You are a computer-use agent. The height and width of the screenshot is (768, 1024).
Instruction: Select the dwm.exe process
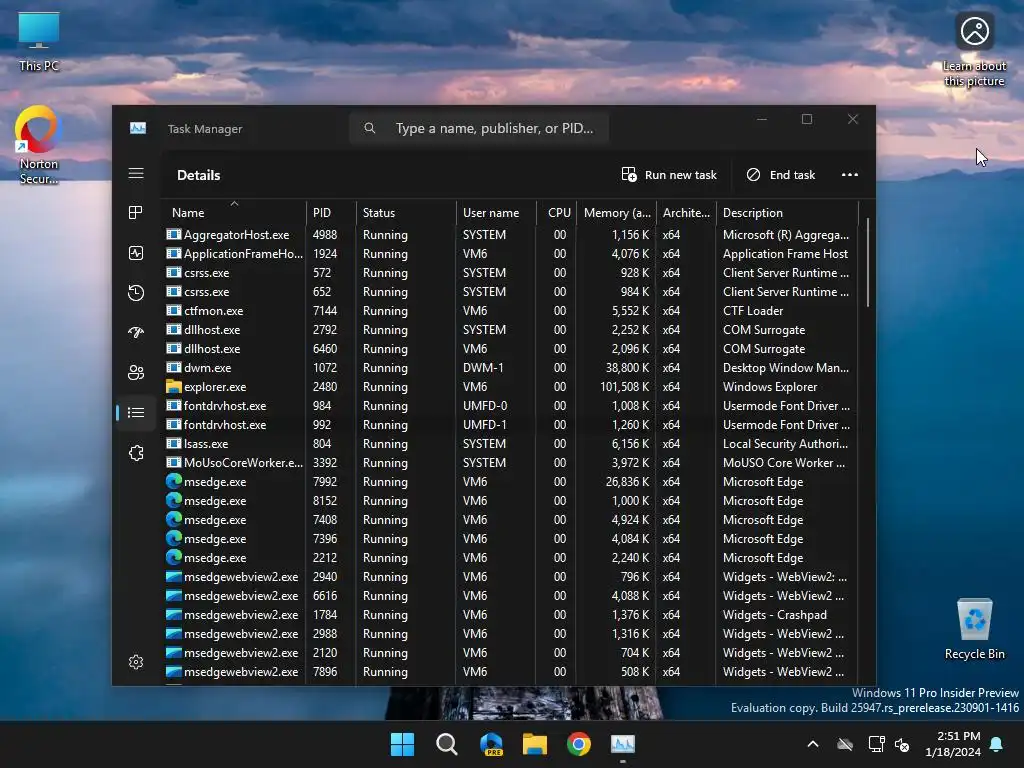point(208,368)
